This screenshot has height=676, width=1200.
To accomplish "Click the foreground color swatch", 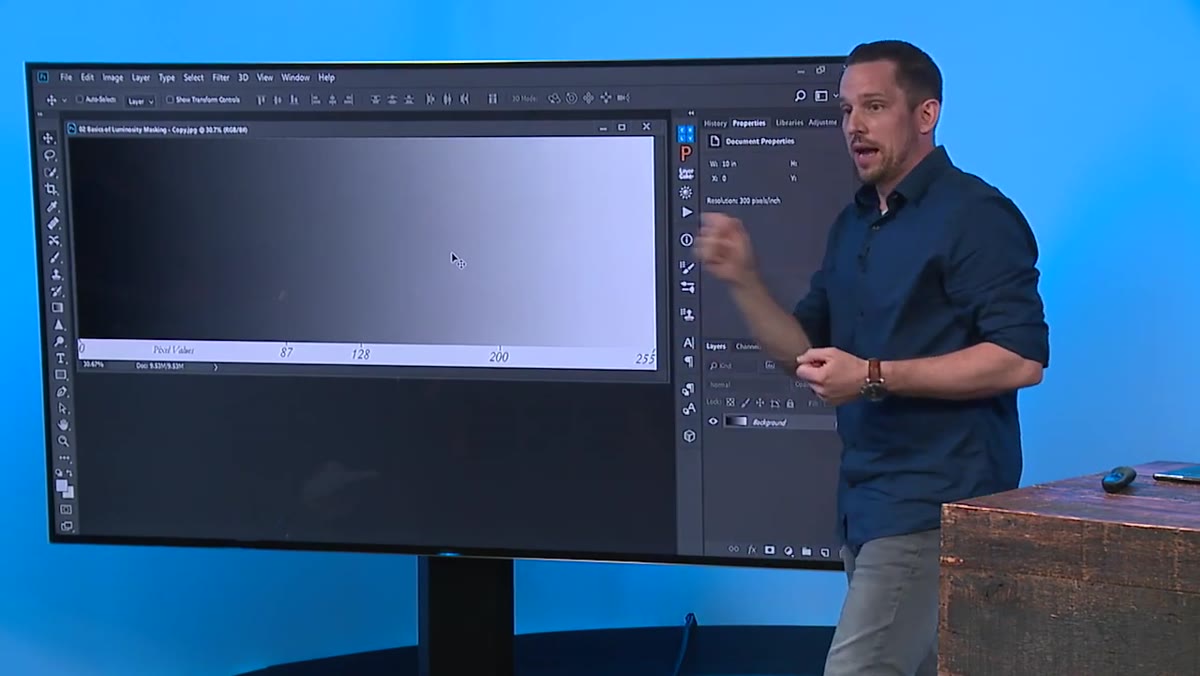I will pyautogui.click(x=62, y=486).
